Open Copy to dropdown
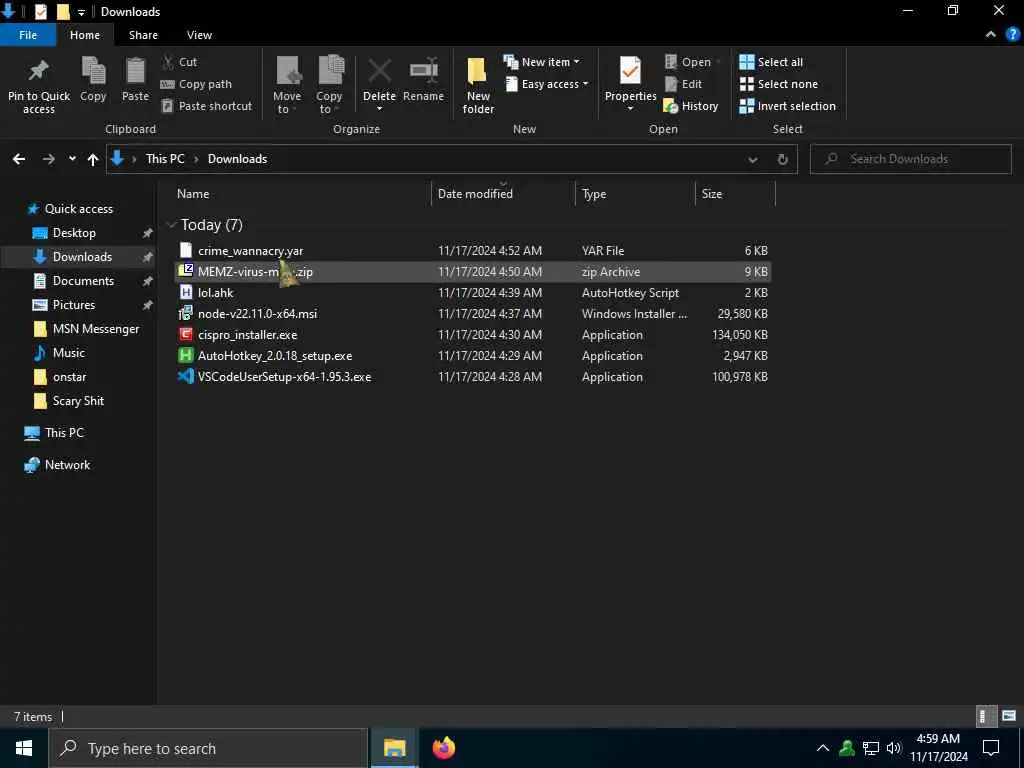Screen dimensions: 1024x768 click(329, 85)
